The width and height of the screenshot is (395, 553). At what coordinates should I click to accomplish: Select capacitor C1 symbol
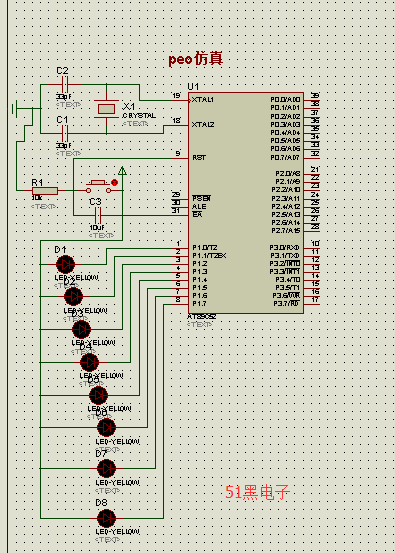coord(65,134)
